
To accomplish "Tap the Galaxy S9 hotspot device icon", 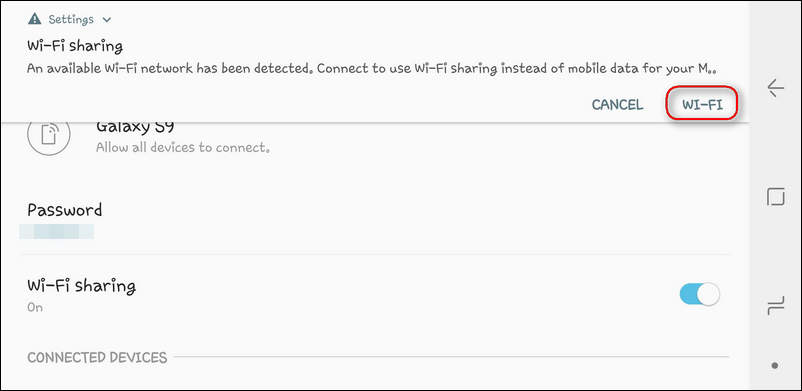I will pyautogui.click(x=49, y=134).
